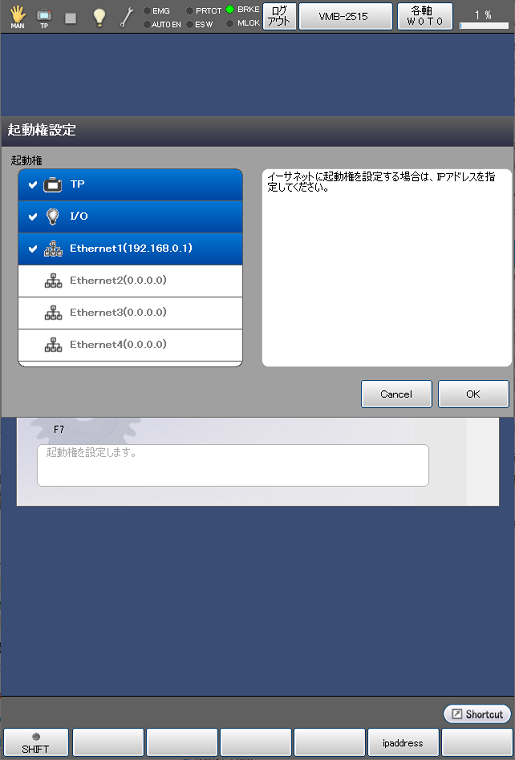Viewport: 515px width, 760px height.
Task: Confirm the dialog with OK
Action: point(473,394)
